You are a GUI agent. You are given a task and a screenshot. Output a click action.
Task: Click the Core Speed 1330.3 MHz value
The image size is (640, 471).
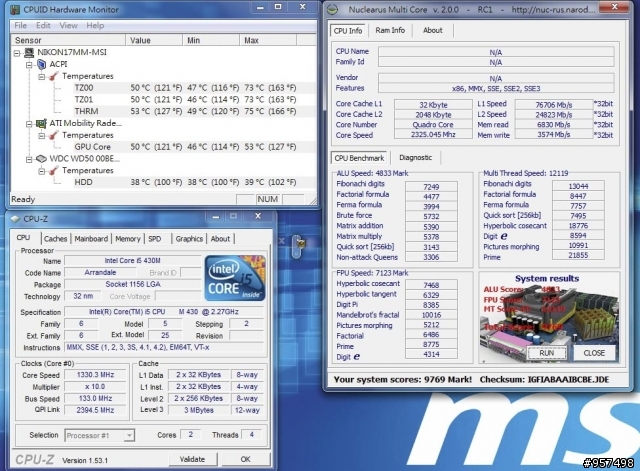(x=96, y=375)
